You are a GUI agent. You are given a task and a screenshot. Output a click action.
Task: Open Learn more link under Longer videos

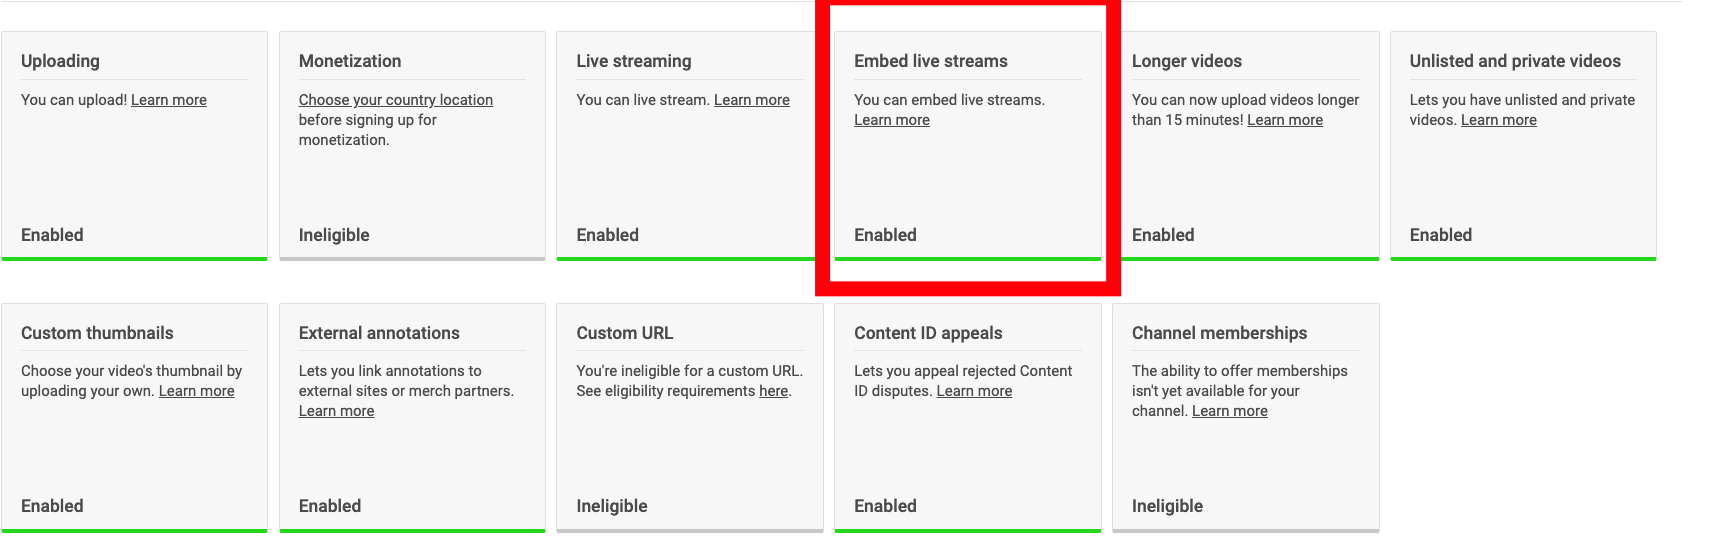pyautogui.click(x=1285, y=120)
